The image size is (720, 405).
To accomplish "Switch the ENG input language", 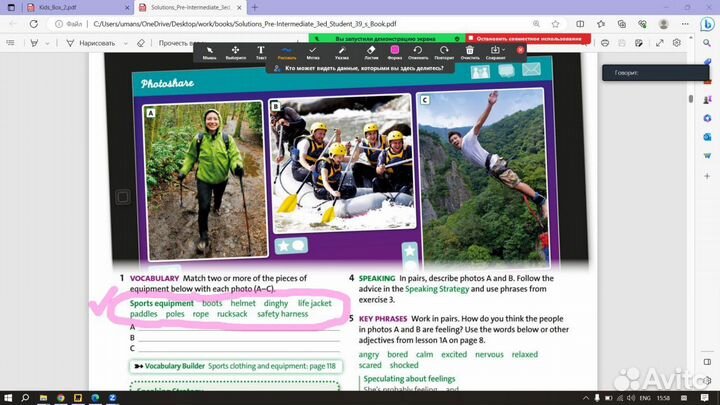I will [645, 398].
